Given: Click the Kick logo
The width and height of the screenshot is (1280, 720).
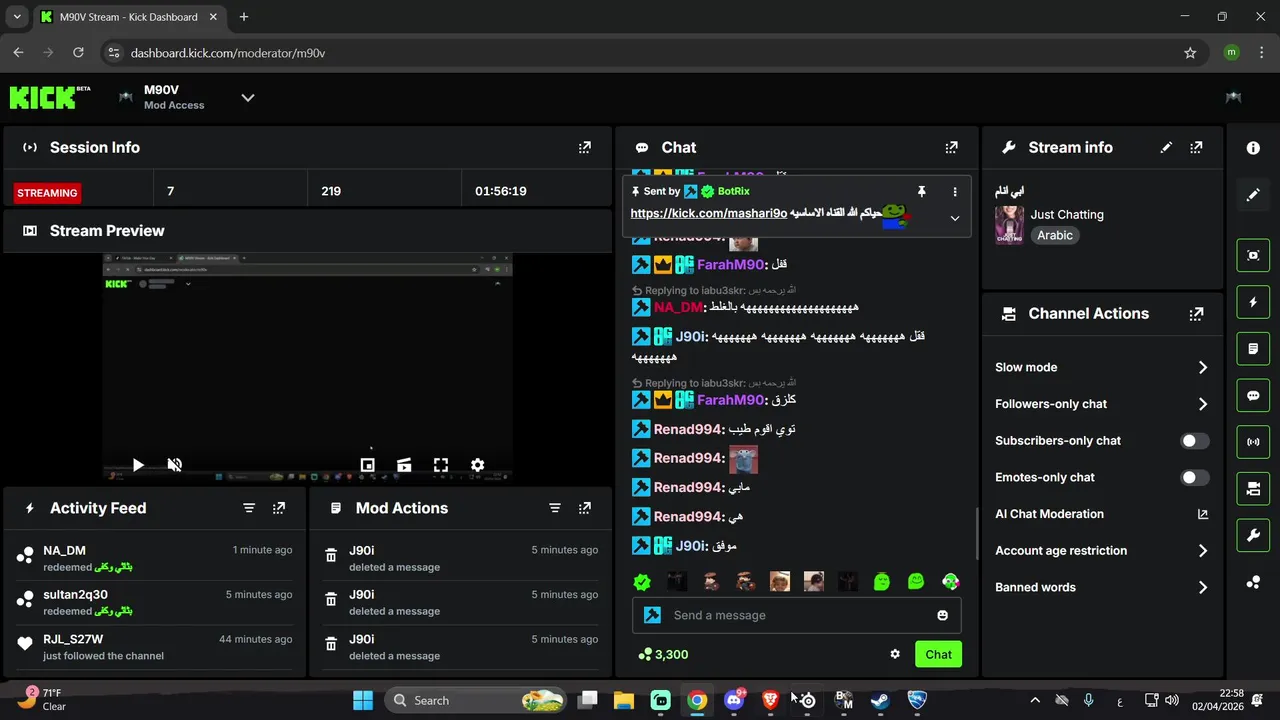Looking at the screenshot, I should tap(49, 97).
